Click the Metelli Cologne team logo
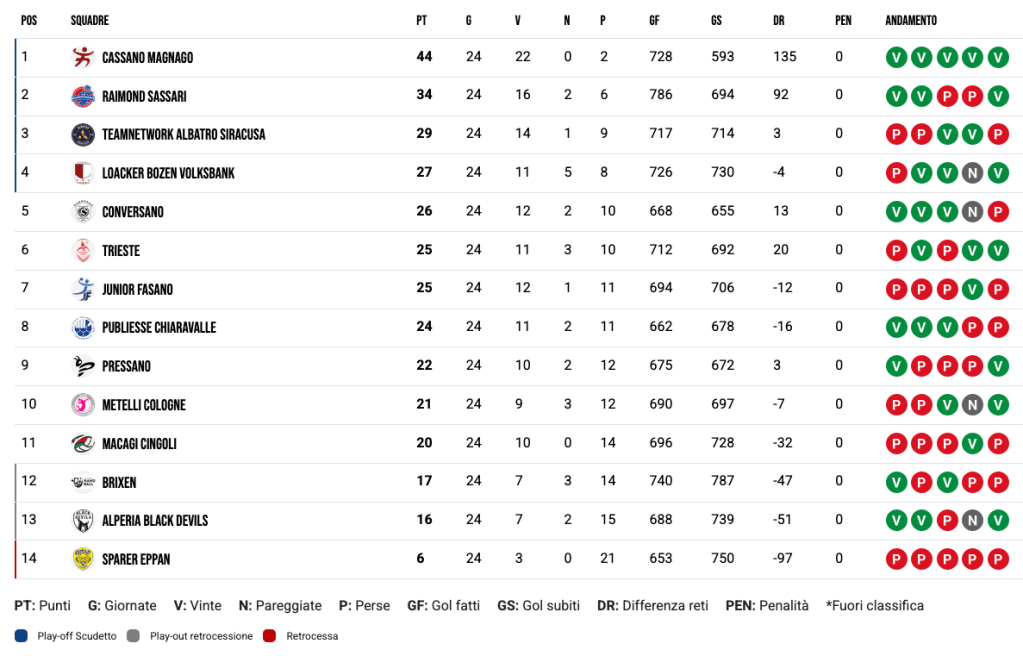 (83, 405)
